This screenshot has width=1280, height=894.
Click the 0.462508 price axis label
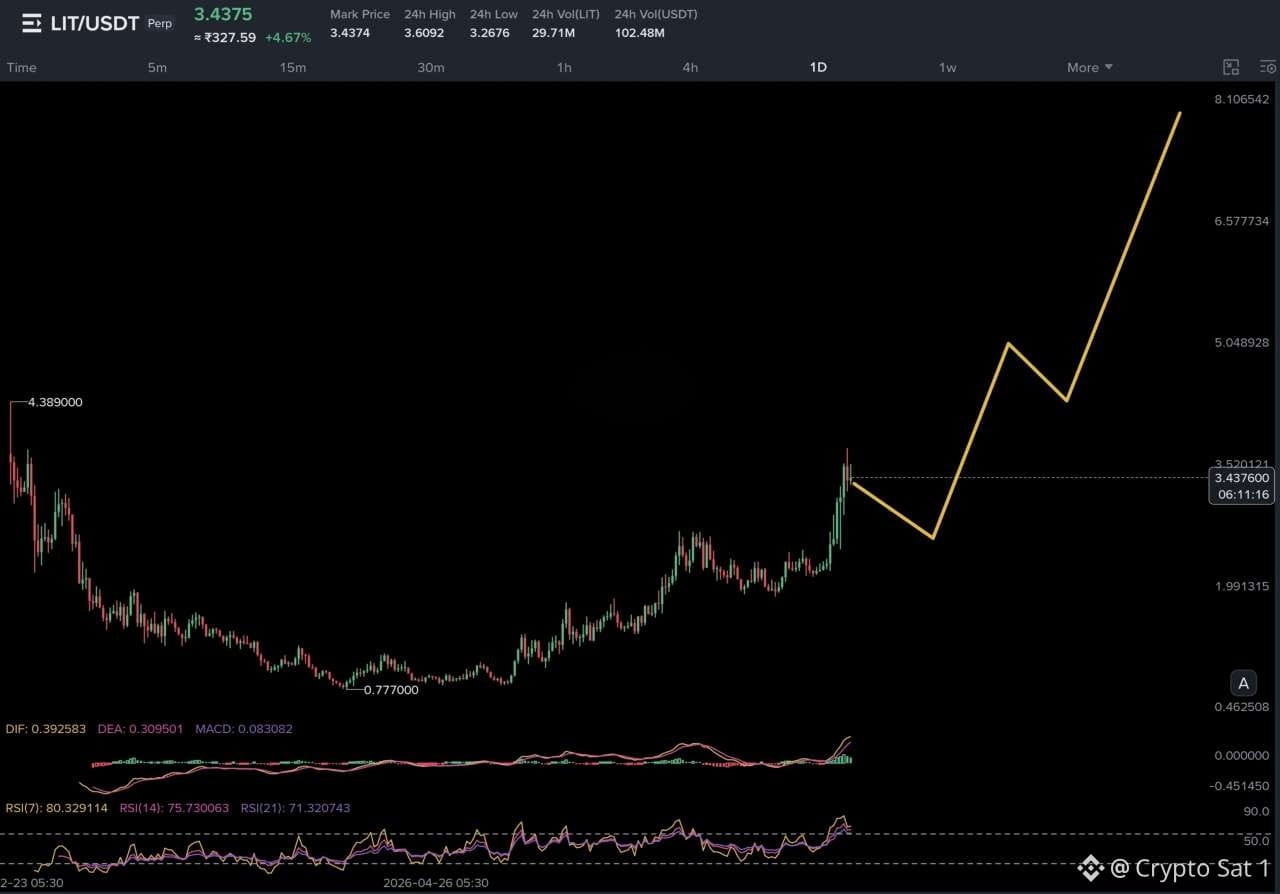tap(1242, 707)
